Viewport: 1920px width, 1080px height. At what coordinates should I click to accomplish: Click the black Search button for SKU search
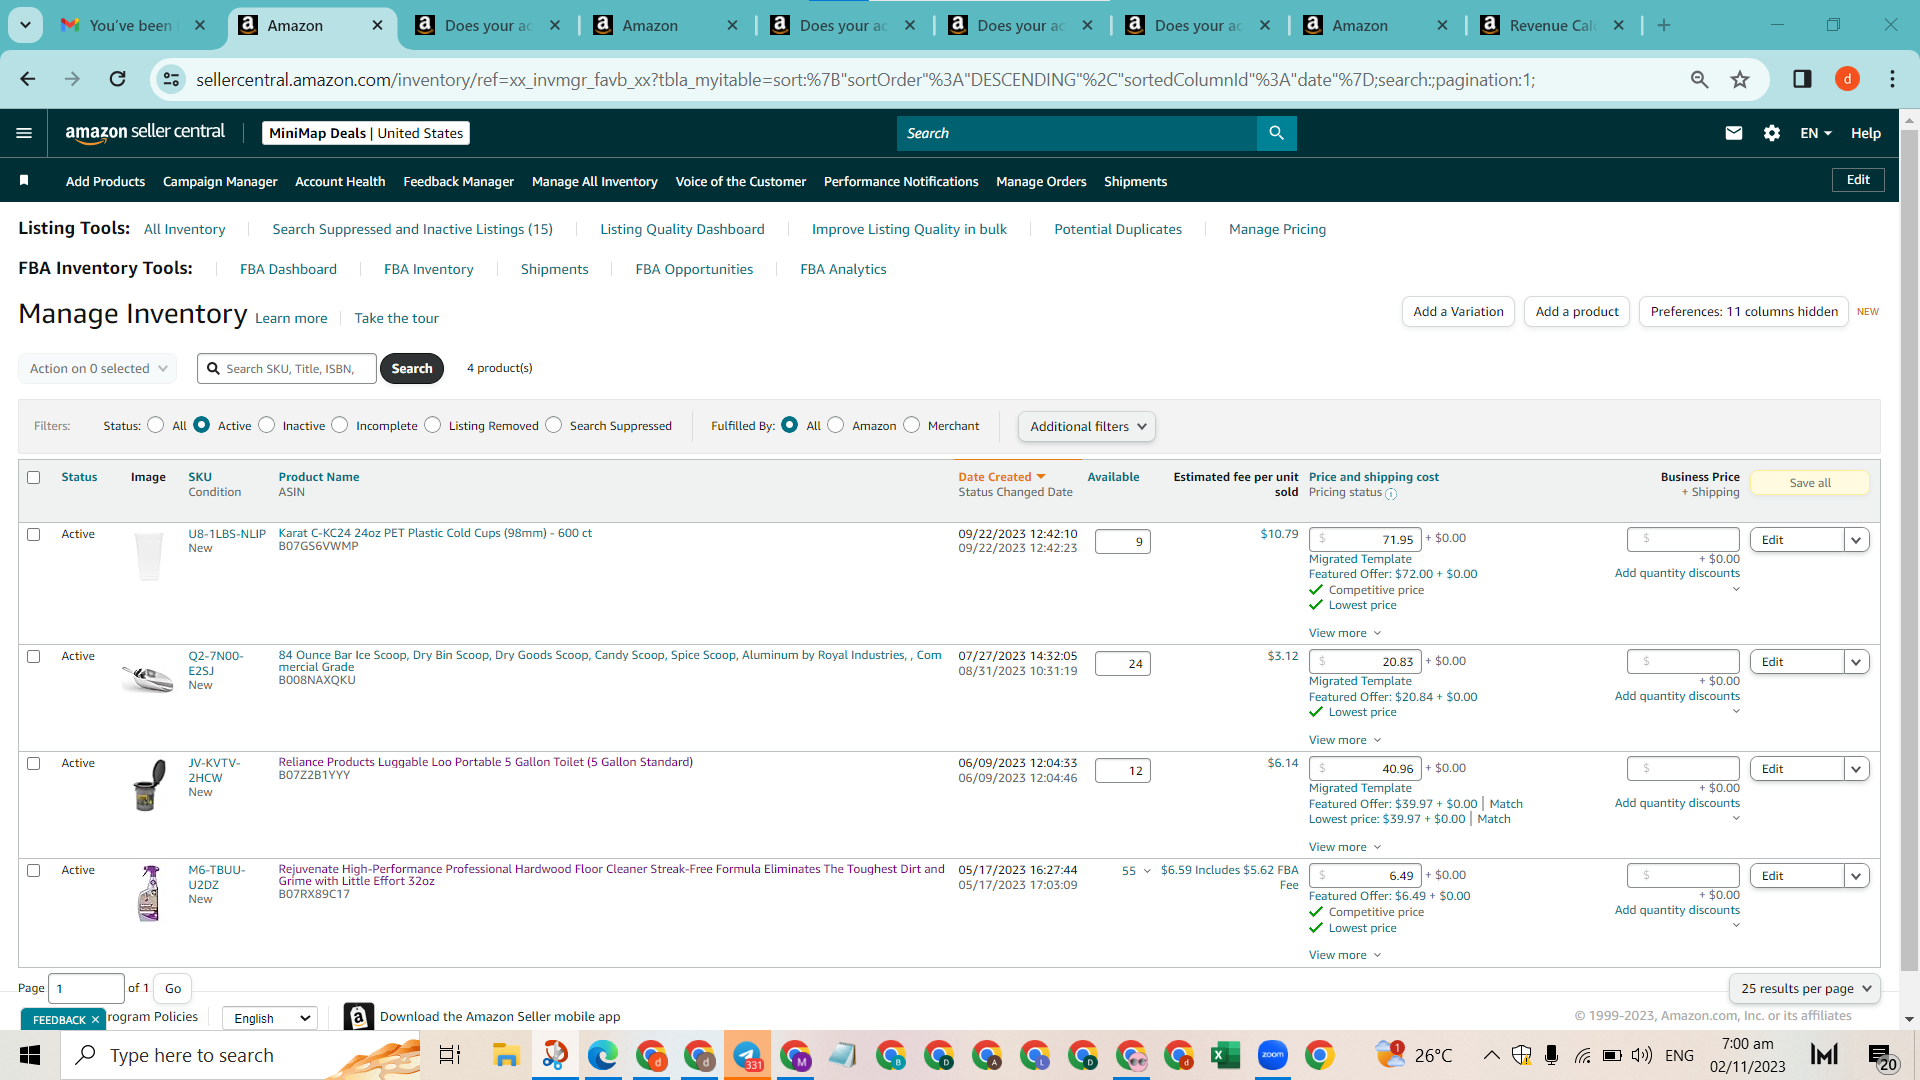(x=412, y=368)
